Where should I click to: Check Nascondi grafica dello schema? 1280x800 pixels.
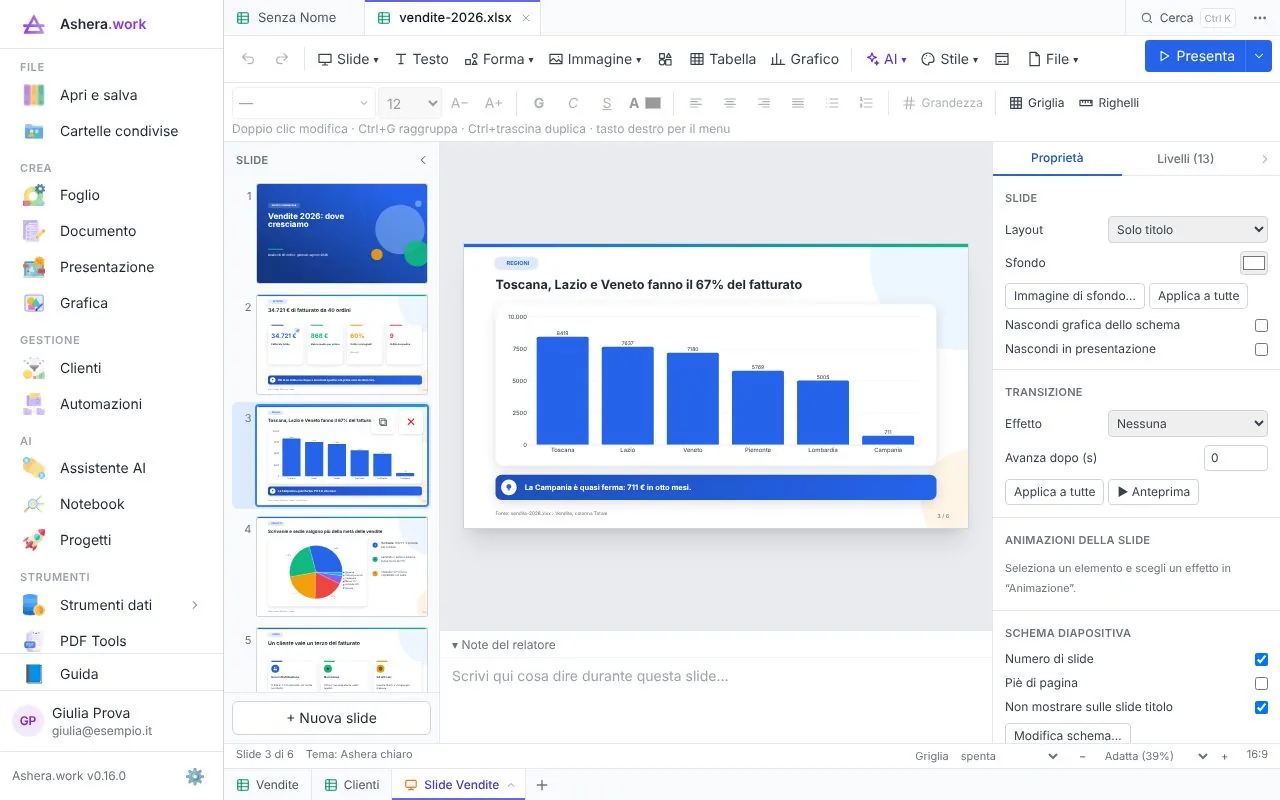[x=1261, y=325]
